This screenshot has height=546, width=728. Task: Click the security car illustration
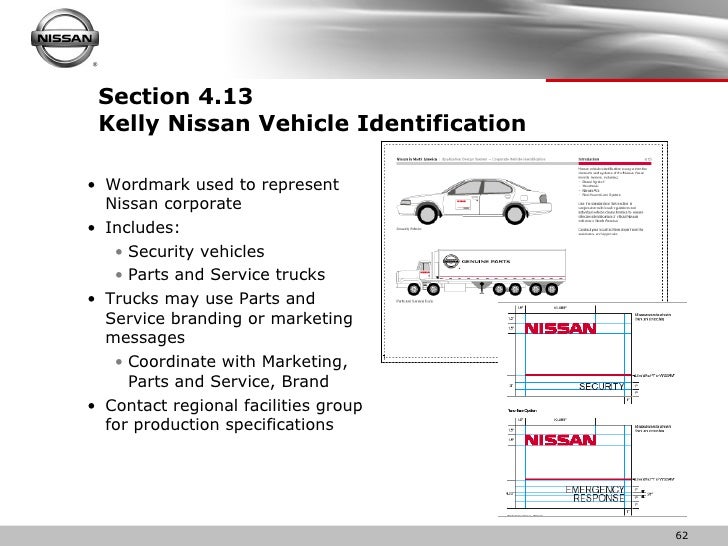[x=474, y=201]
